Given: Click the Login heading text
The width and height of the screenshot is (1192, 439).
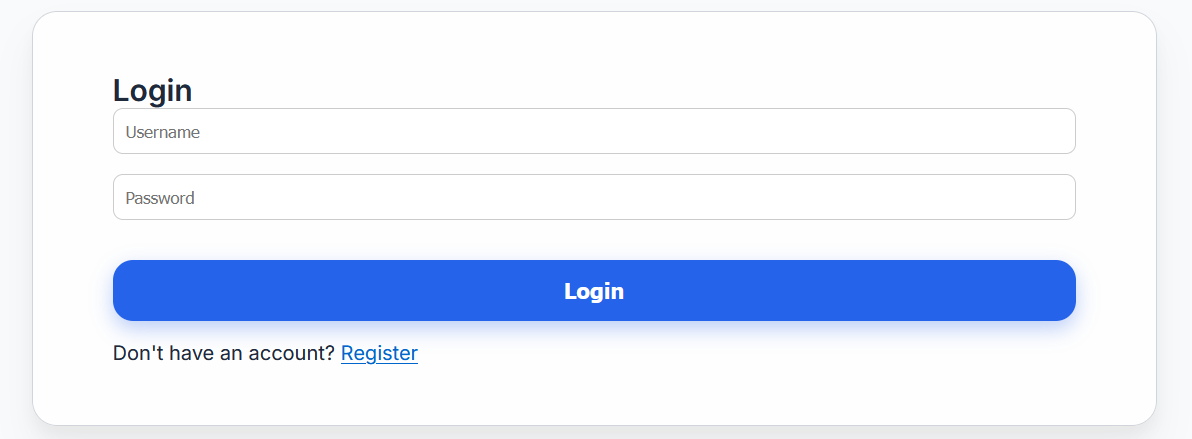Looking at the screenshot, I should pyautogui.click(x=152, y=90).
